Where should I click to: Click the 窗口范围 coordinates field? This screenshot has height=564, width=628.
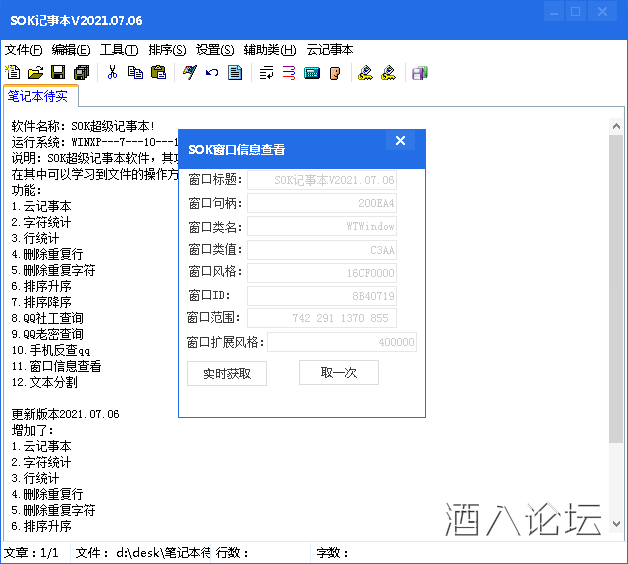point(322,318)
